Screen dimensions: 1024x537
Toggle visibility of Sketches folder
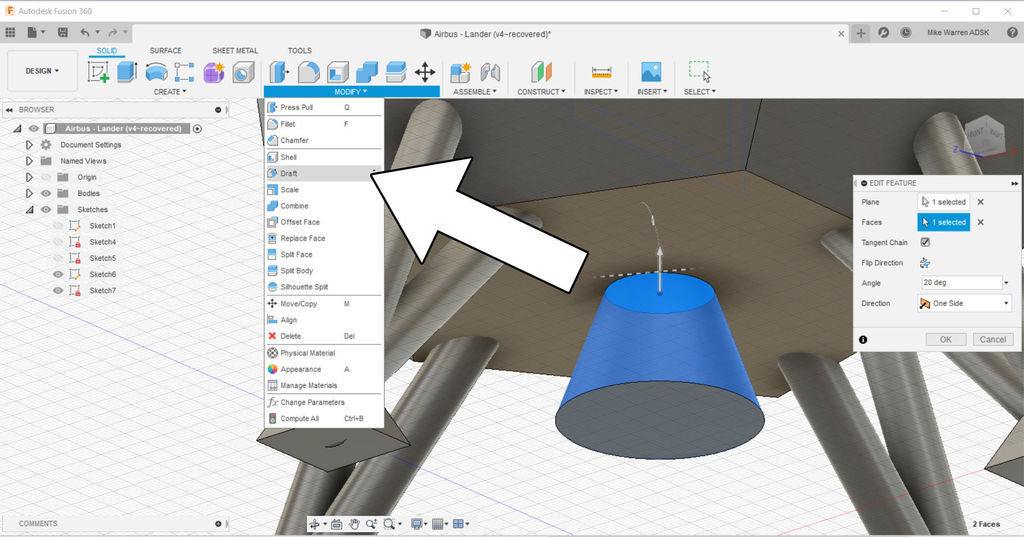pos(46,210)
